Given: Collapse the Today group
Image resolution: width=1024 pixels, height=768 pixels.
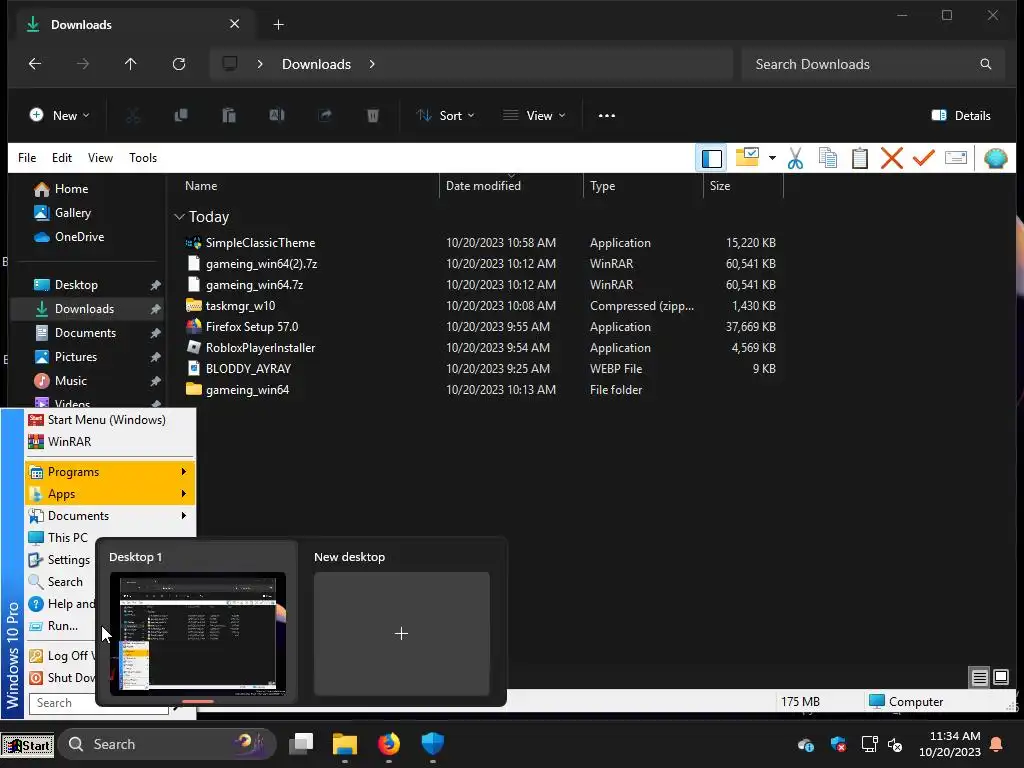Looking at the screenshot, I should pos(180,217).
